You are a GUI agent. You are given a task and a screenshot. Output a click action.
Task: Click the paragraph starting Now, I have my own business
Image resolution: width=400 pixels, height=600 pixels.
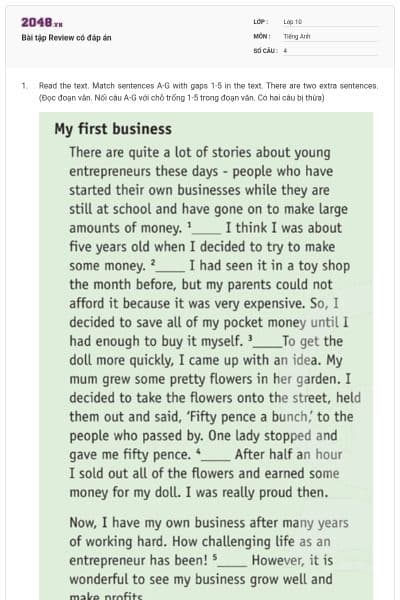(209, 559)
